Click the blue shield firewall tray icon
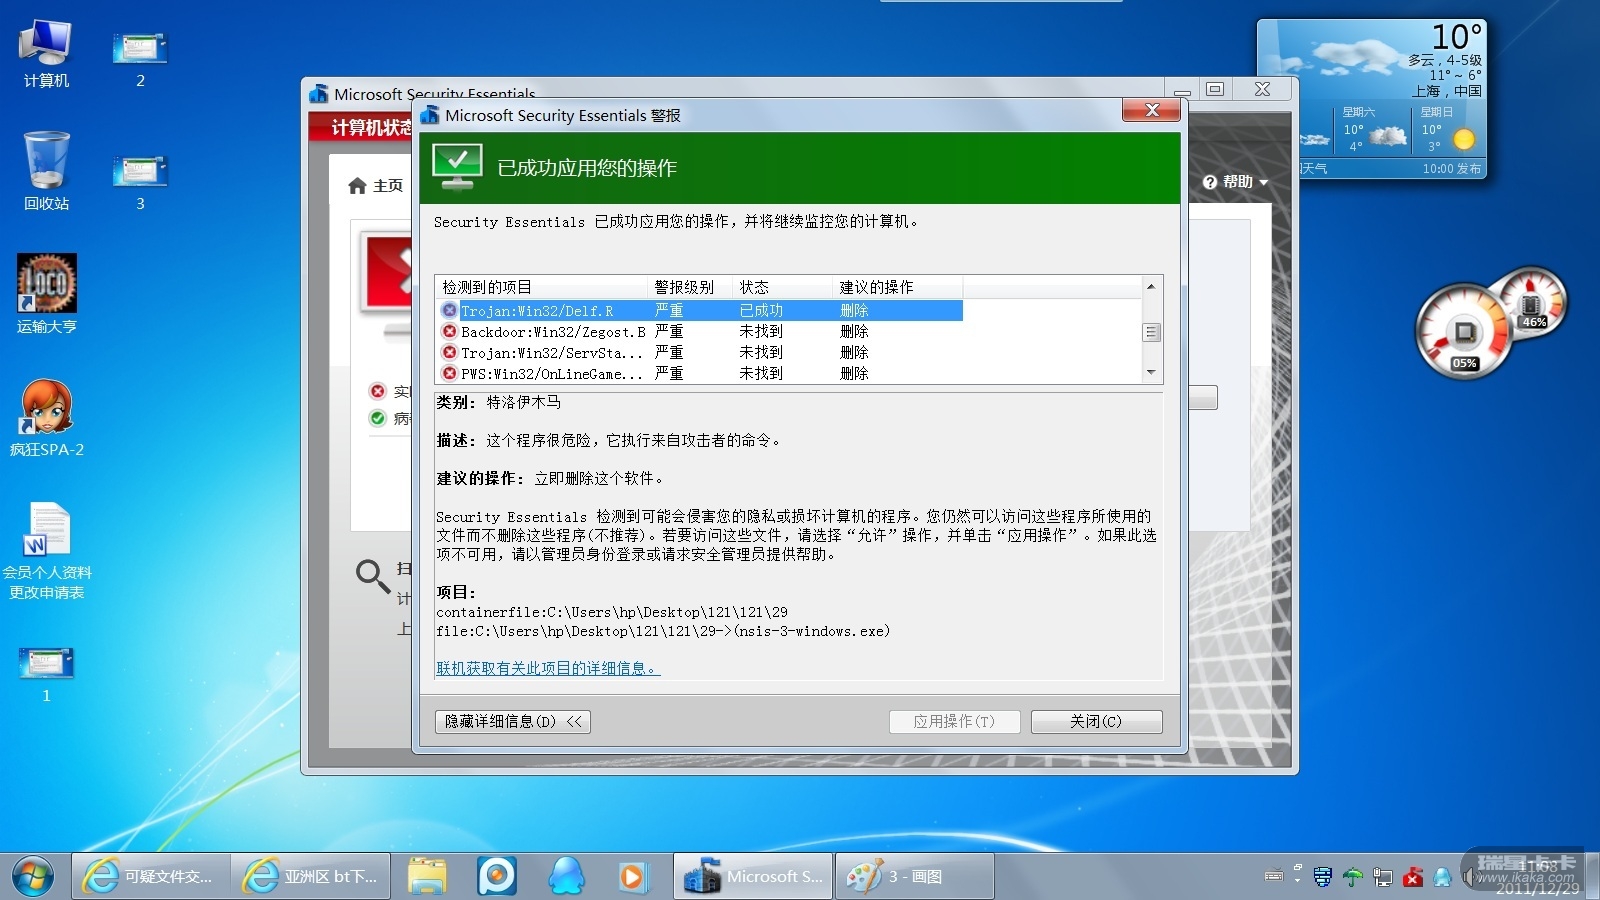Screen dimensions: 1600x900 [1322, 877]
